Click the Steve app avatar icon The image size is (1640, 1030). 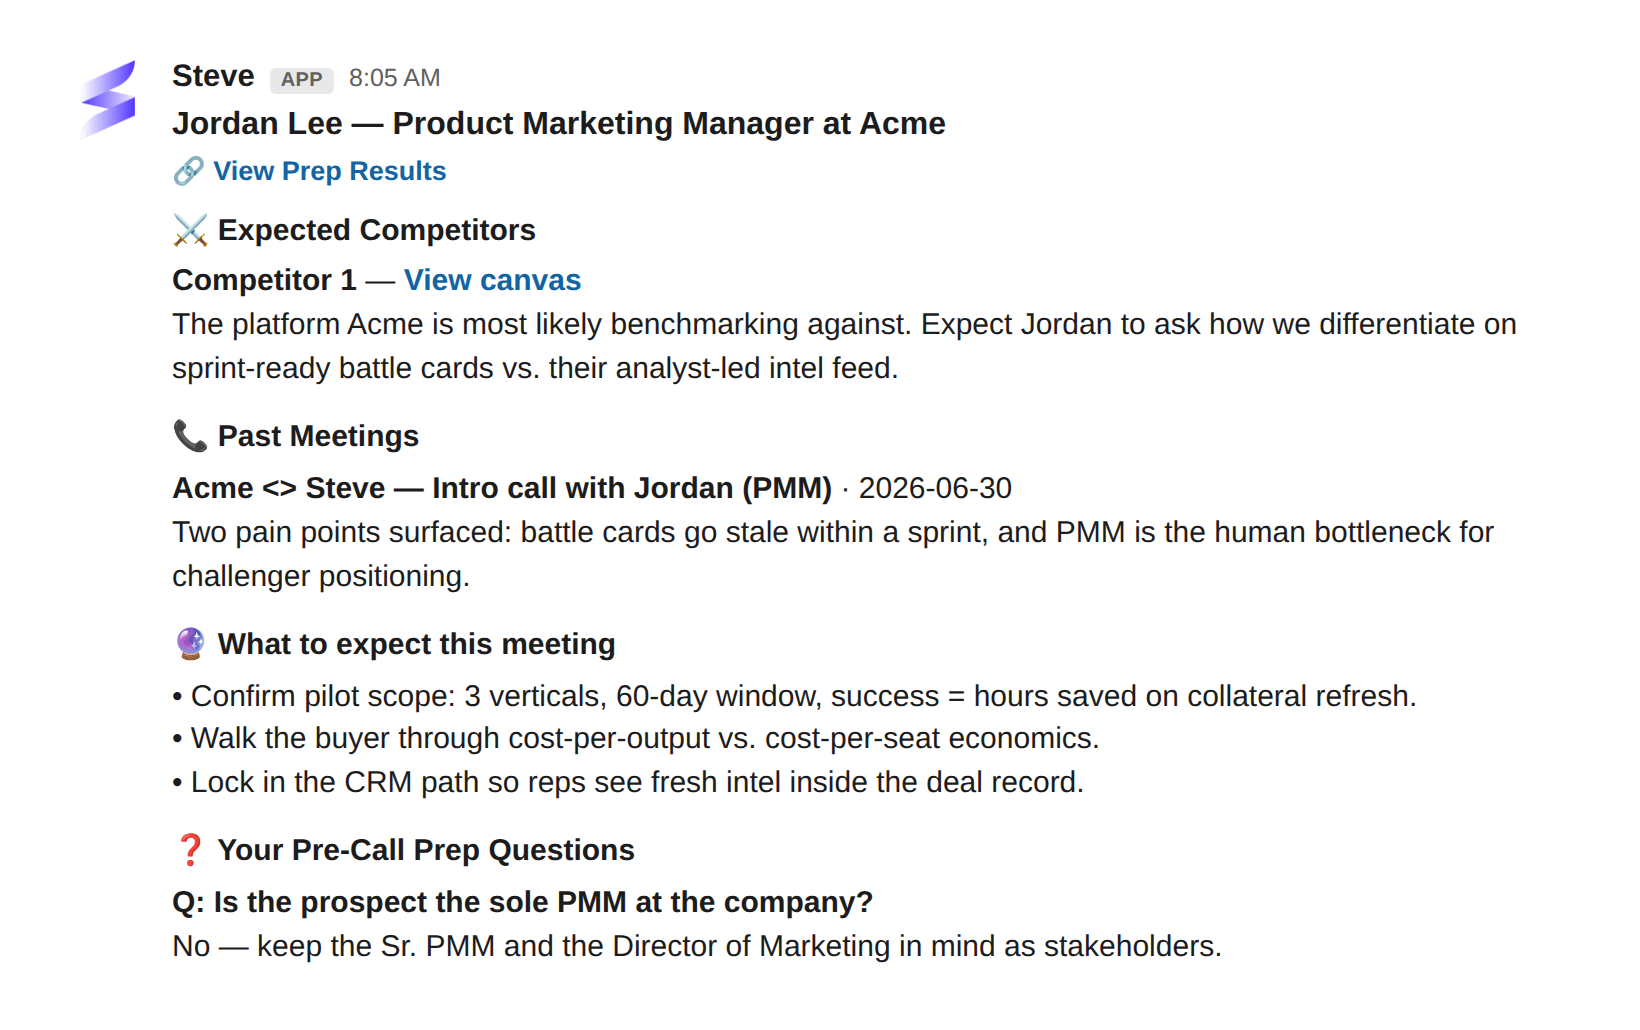pos(108,98)
